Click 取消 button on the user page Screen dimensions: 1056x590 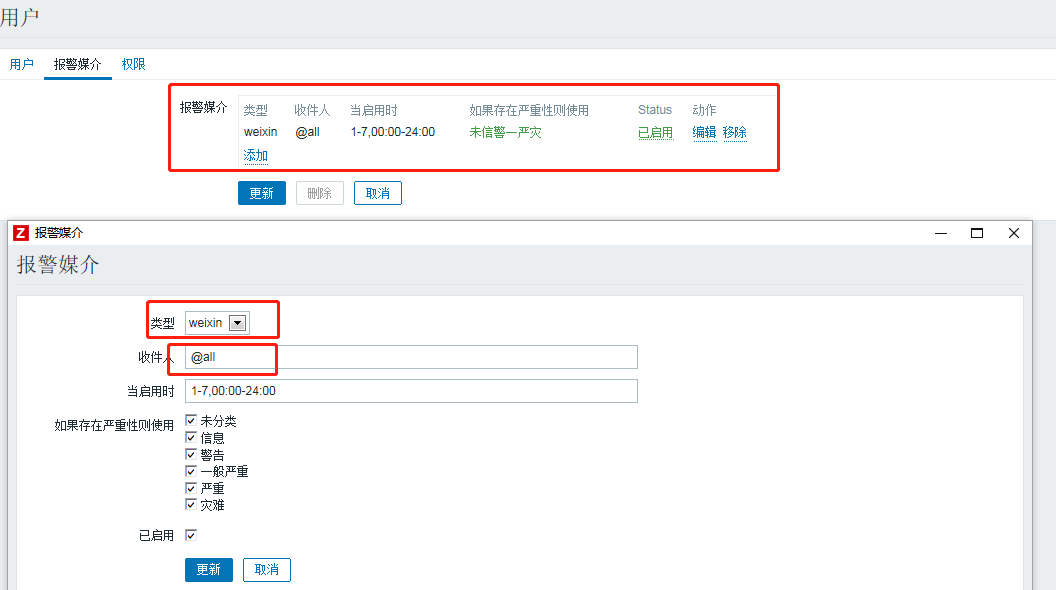pos(378,193)
